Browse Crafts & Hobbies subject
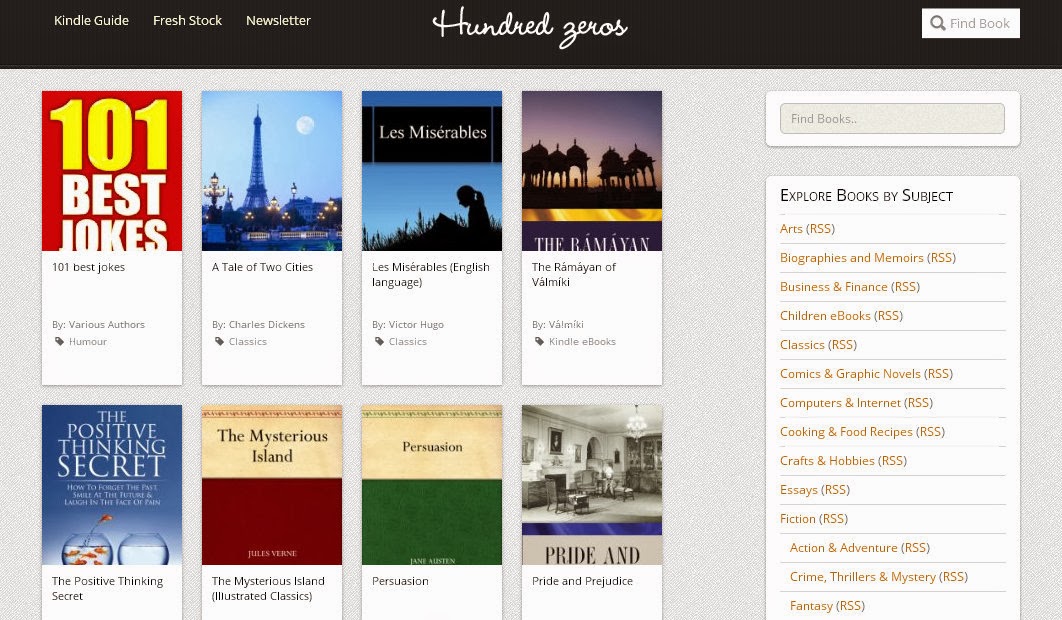 tap(827, 461)
